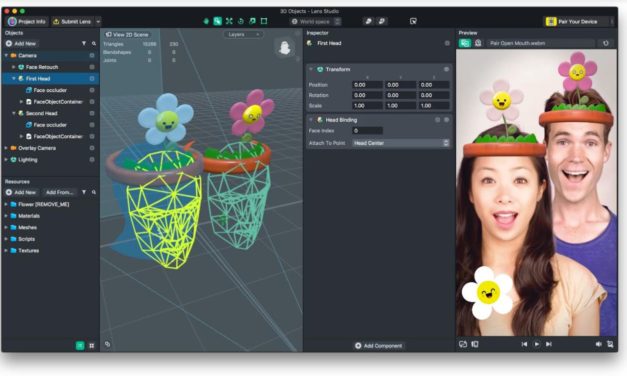Skip preview to next frame
Viewport: 627px width, 376px height.
tap(549, 344)
